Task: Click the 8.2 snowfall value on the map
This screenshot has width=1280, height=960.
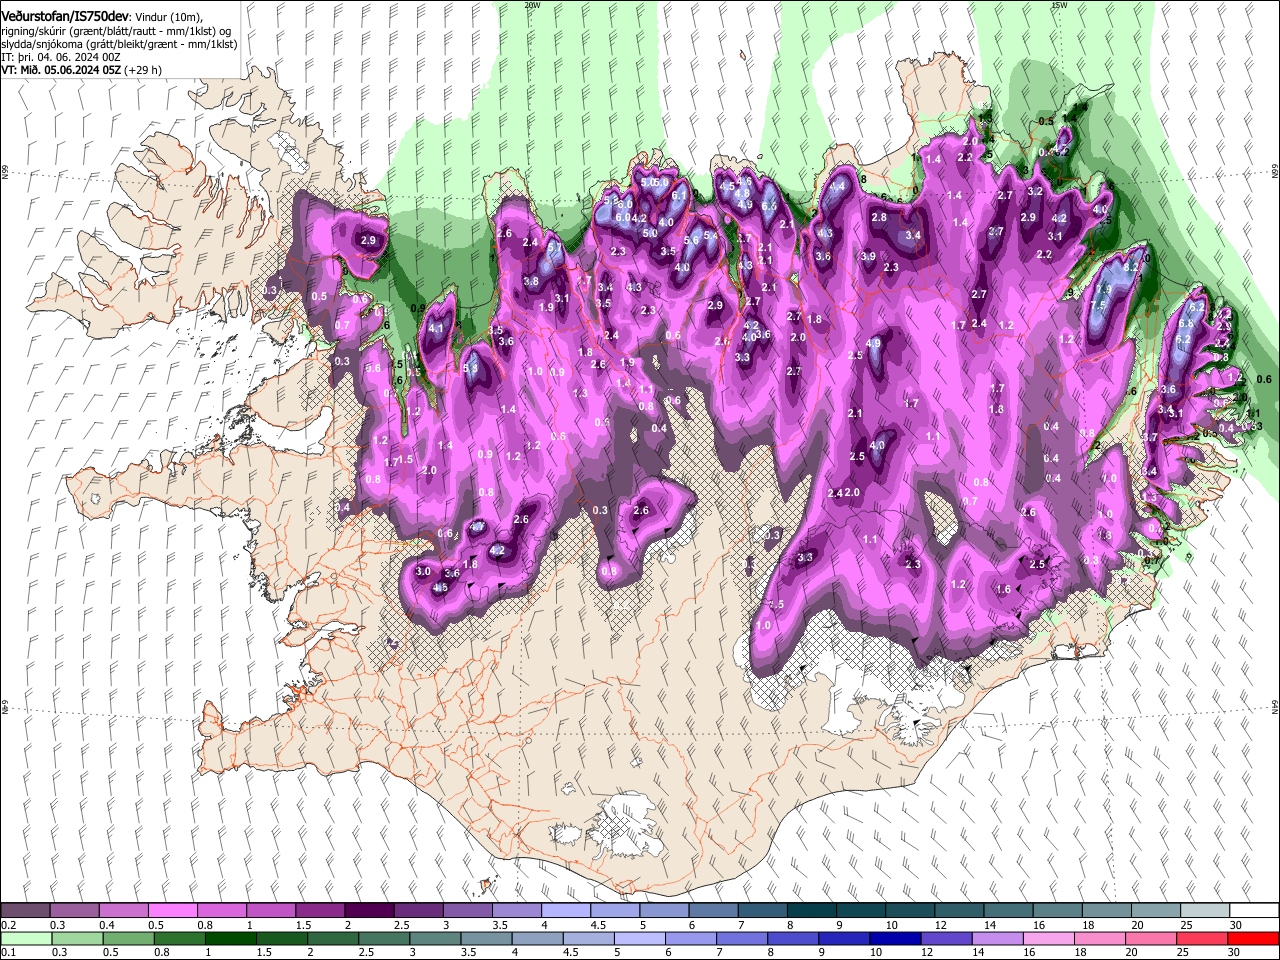Action: point(1132,268)
